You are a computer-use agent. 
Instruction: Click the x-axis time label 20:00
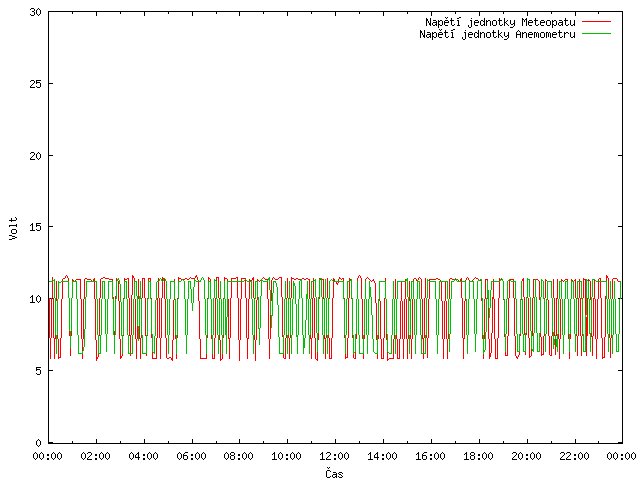pyautogui.click(x=526, y=456)
